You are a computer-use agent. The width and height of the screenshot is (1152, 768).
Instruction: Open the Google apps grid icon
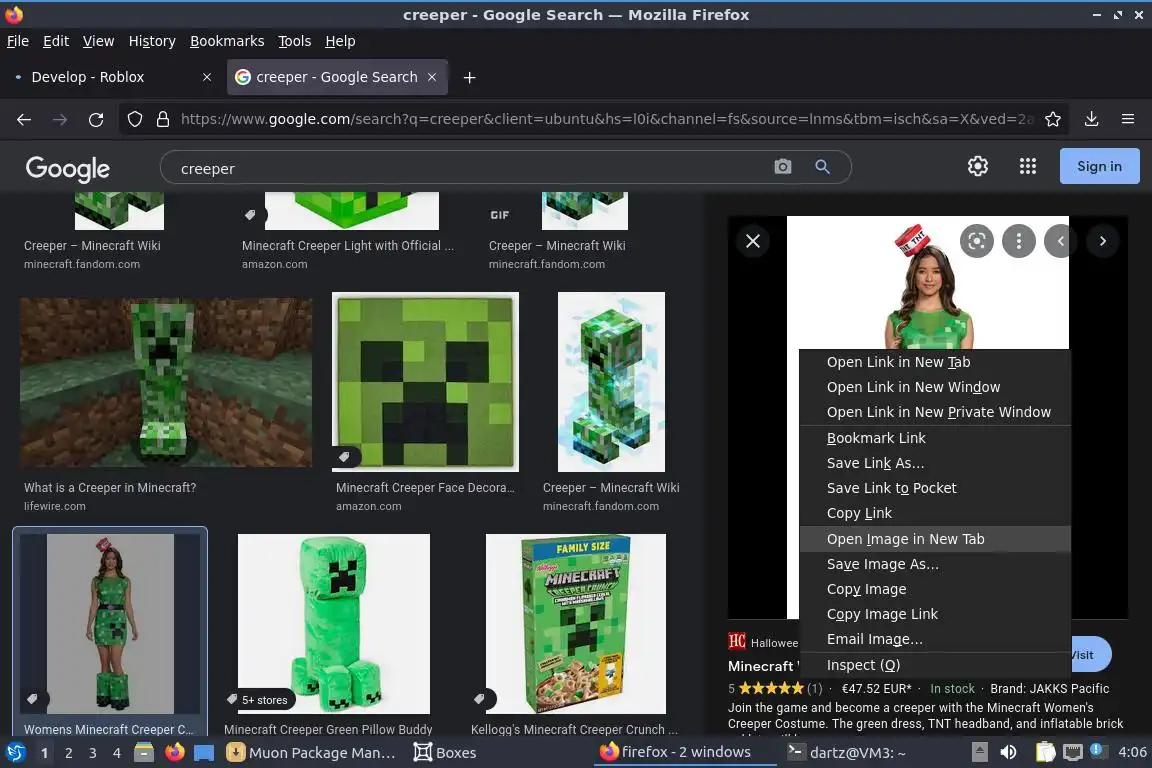pos(1028,166)
